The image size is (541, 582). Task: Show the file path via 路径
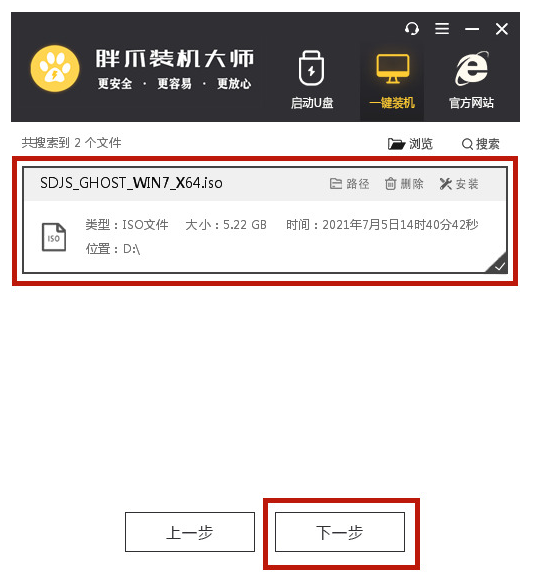349,184
